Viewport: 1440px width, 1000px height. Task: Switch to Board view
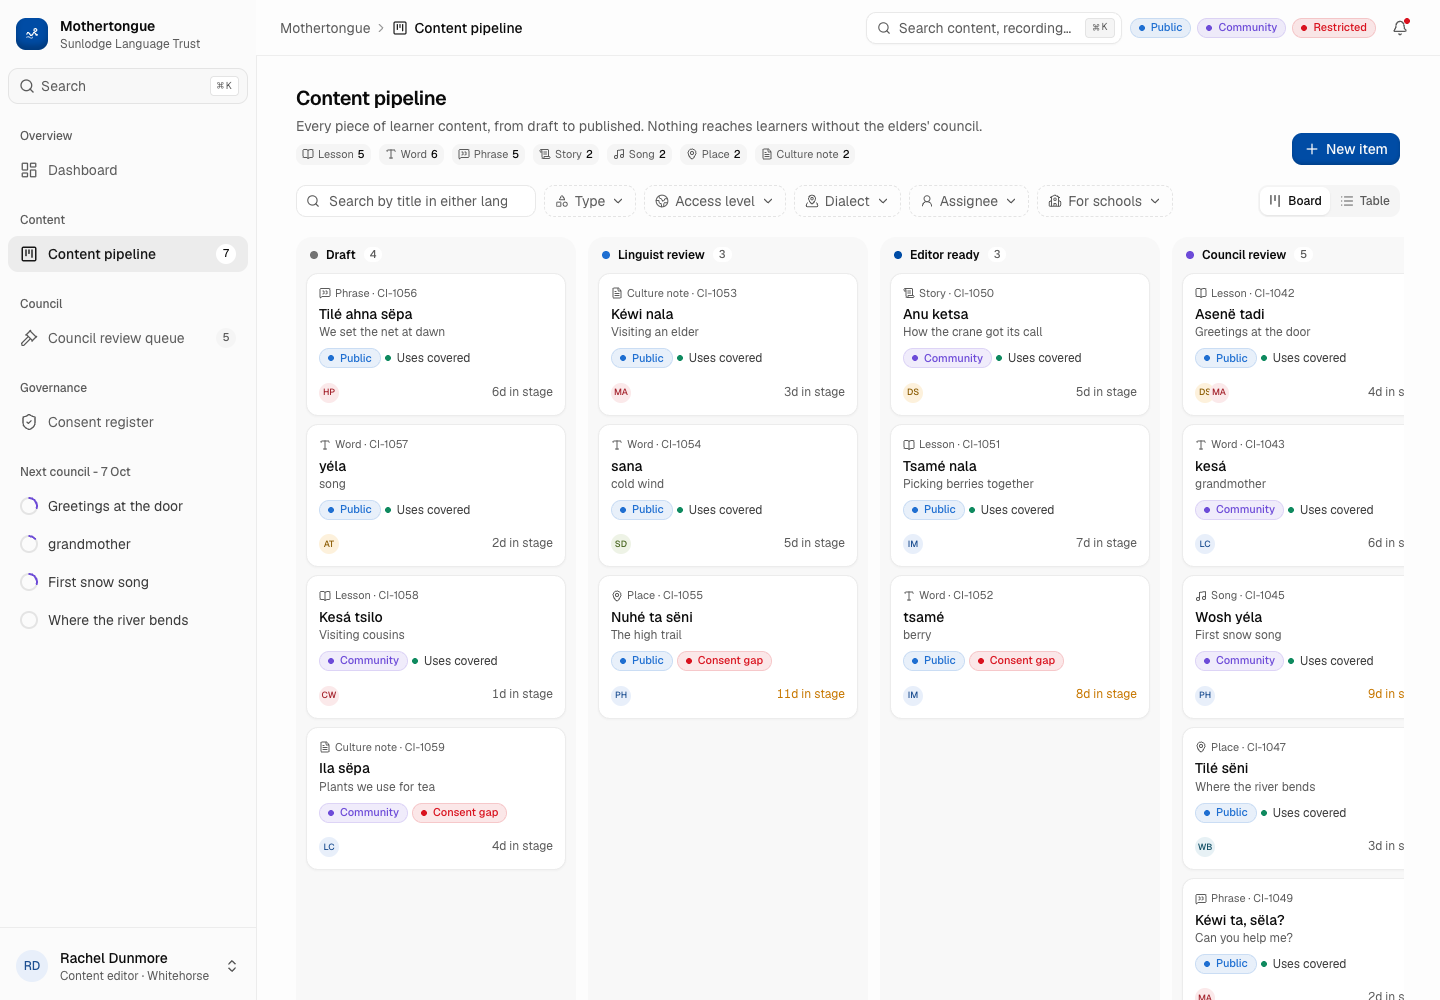pyautogui.click(x=1295, y=201)
